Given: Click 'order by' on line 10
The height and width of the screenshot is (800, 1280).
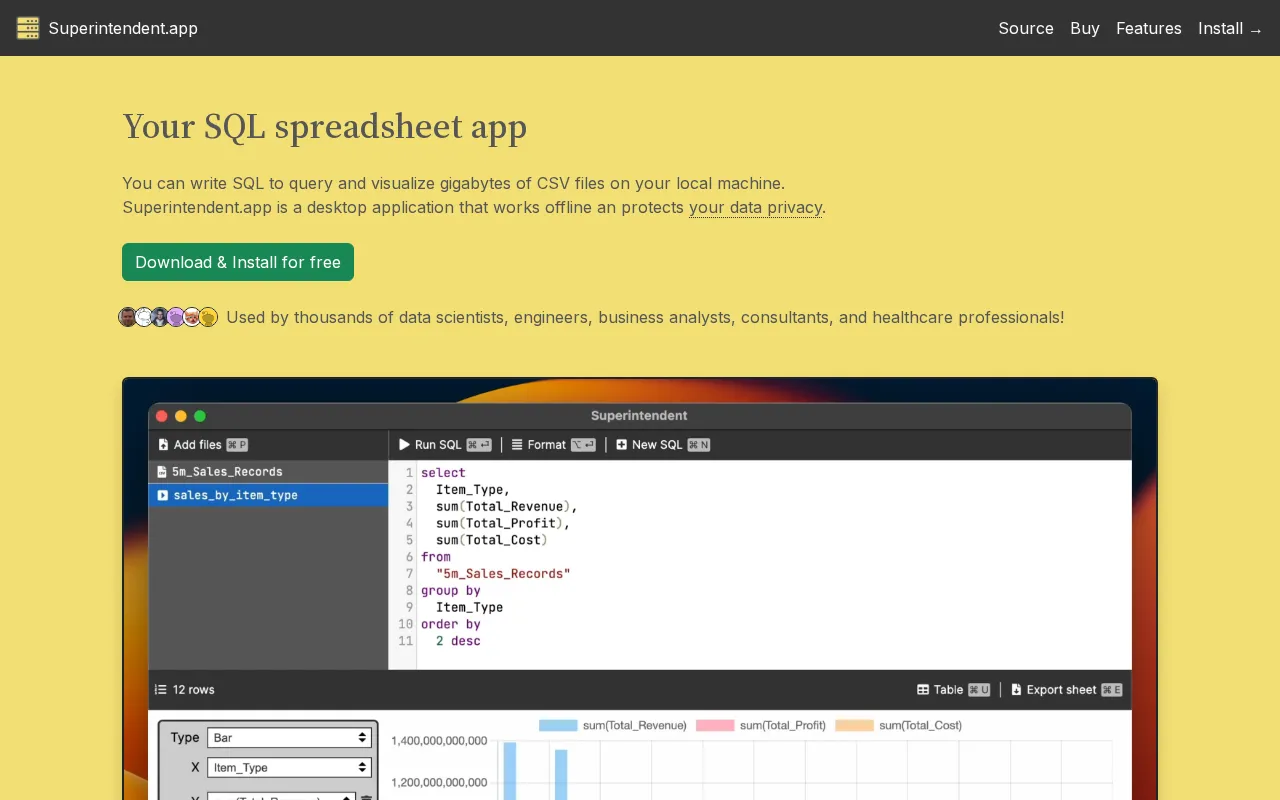Looking at the screenshot, I should coord(451,624).
